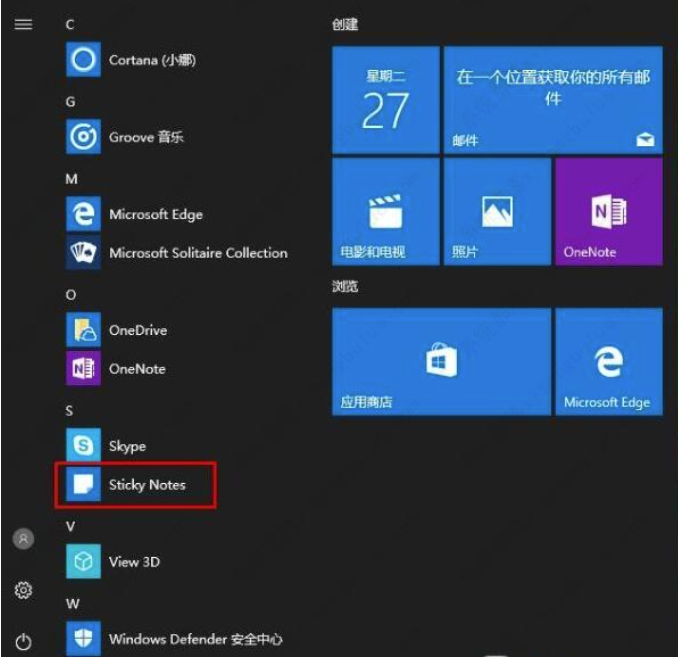This screenshot has width=678, height=661.
Task: Click the Sticky Notes icon
Action: (83, 484)
